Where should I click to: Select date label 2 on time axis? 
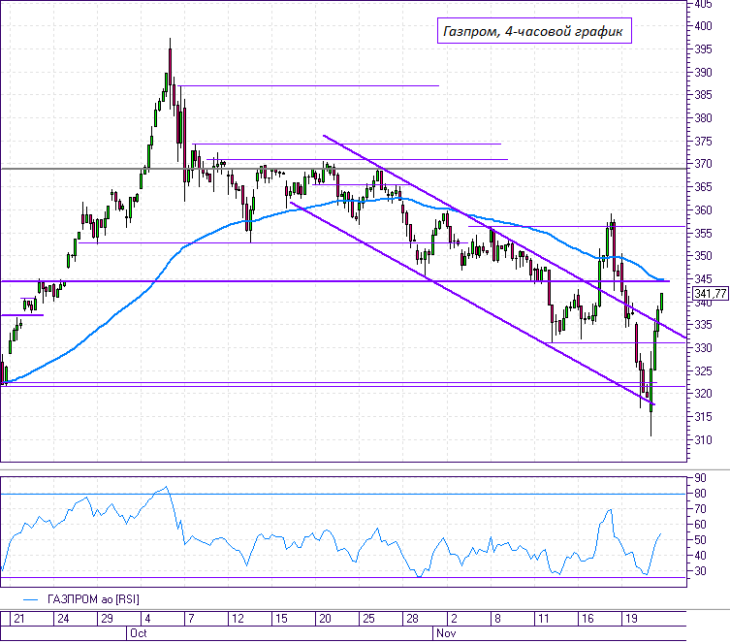[x=454, y=619]
